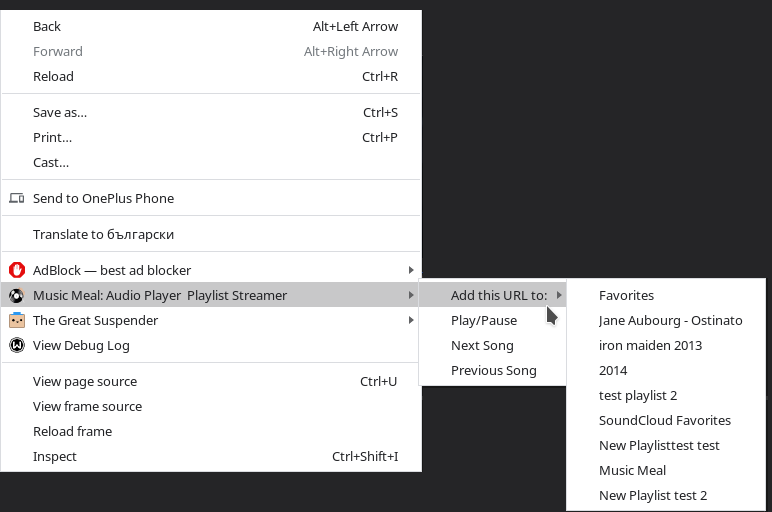Screen dimensions: 772x512
Task: Select Translate to български
Action: [x=211, y=234]
